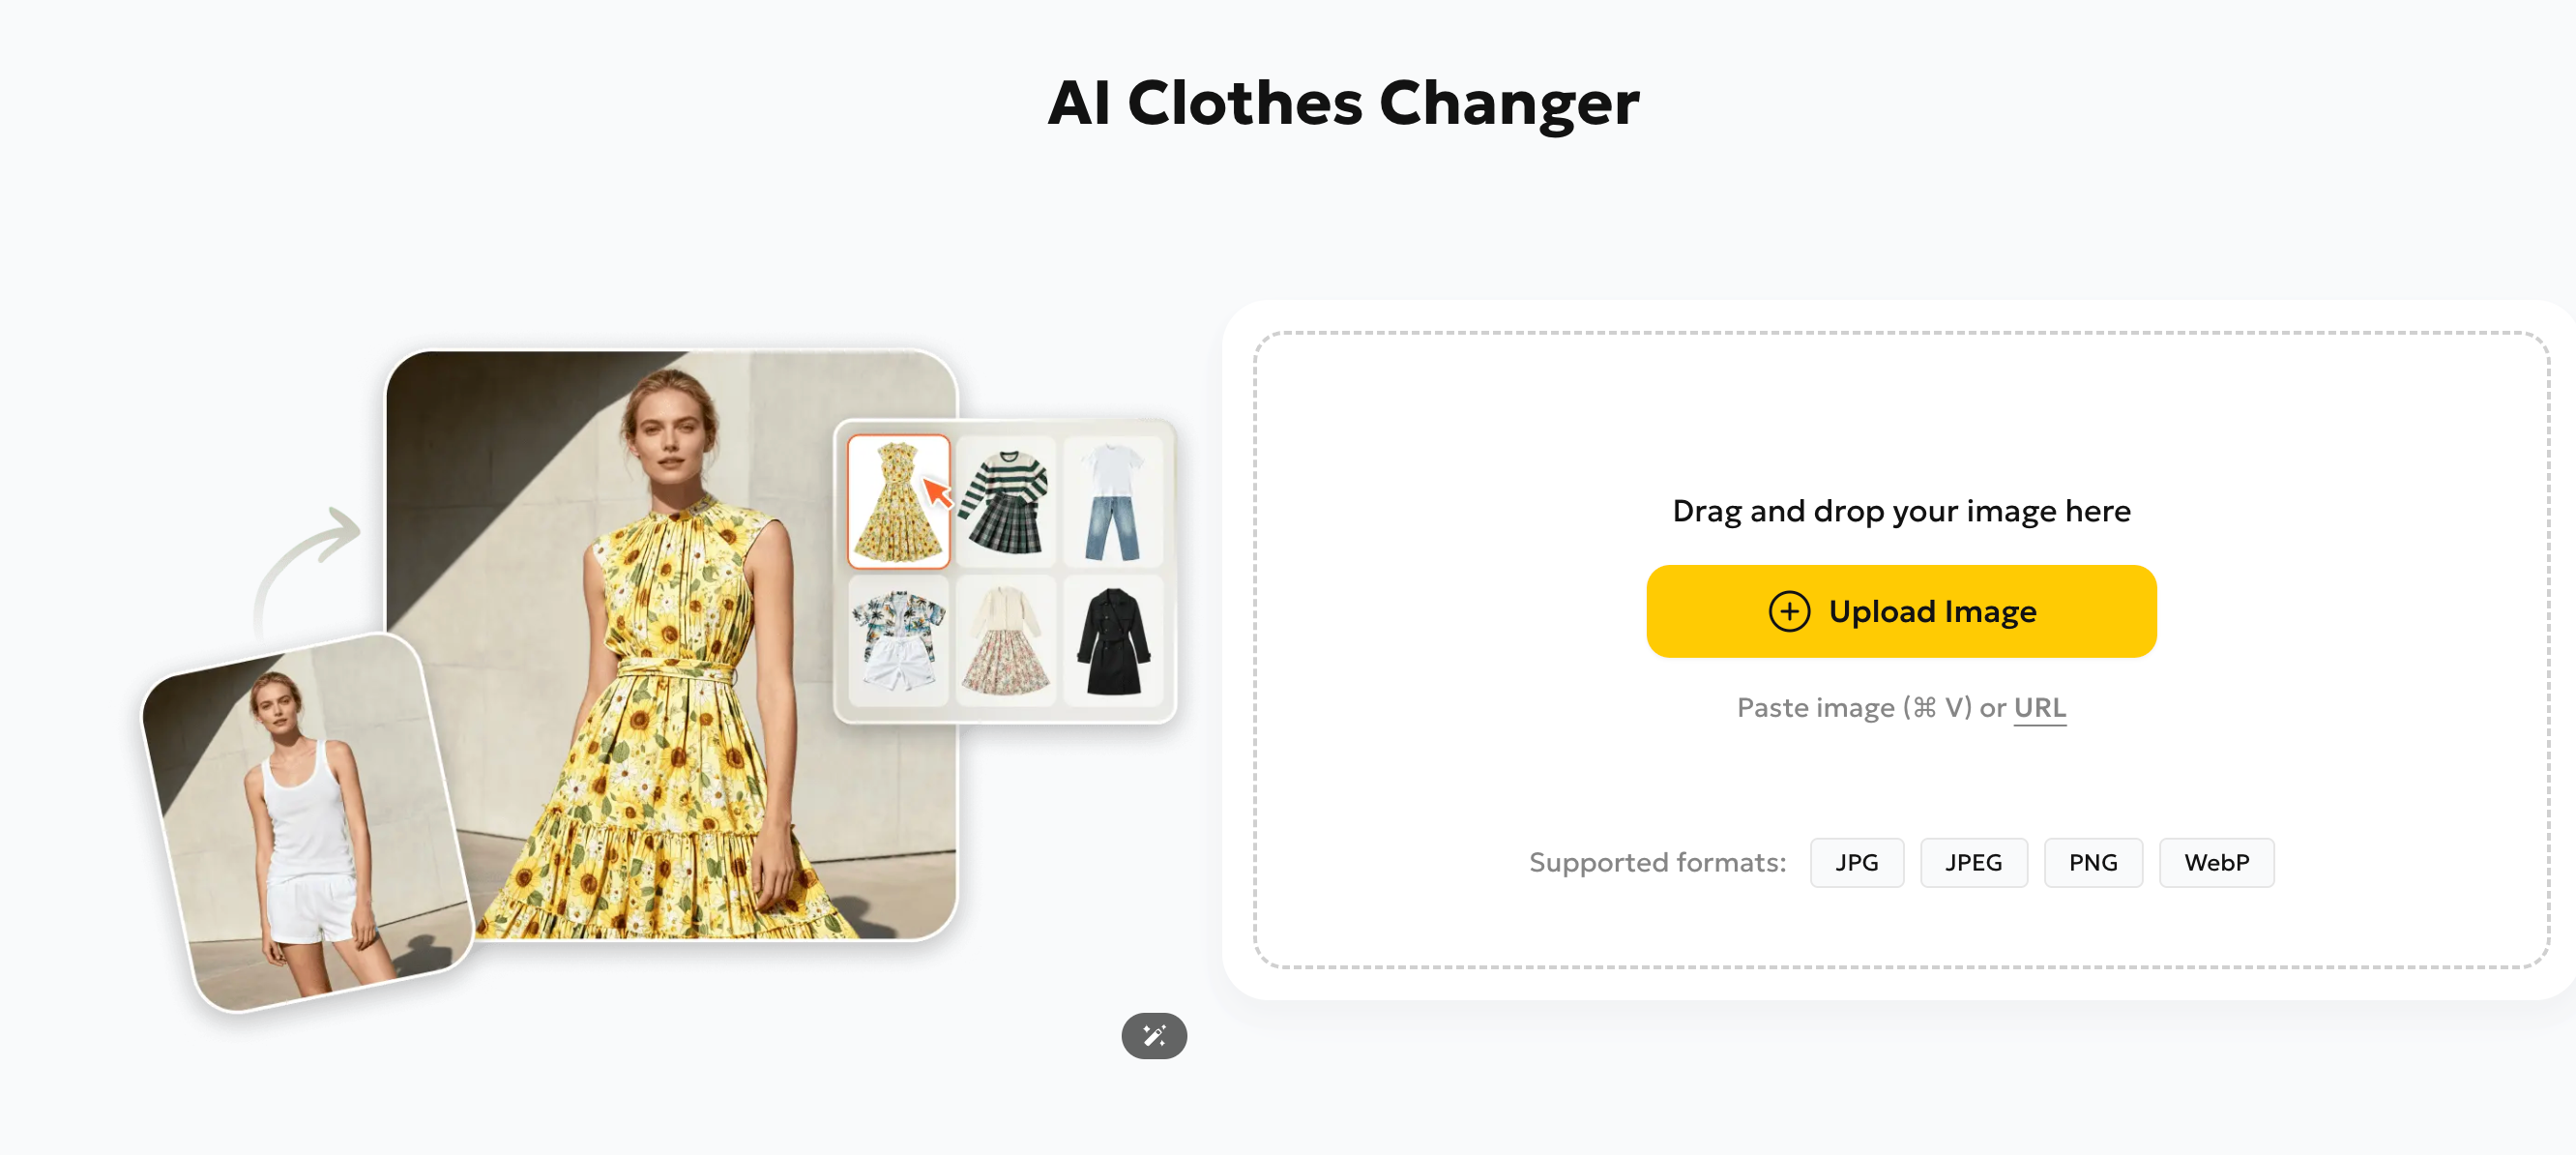
Task: Pick the black trench coat thumbnail
Action: coord(1112,641)
